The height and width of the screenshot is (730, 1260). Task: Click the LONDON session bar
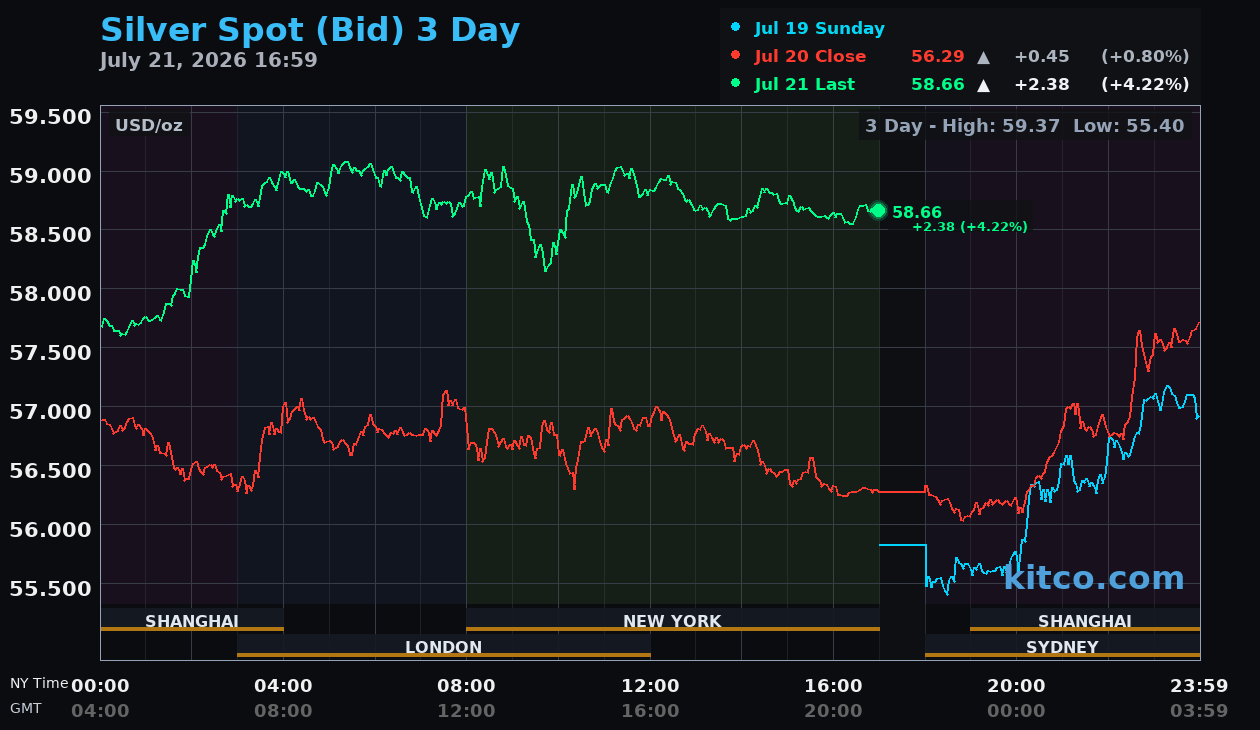[444, 646]
